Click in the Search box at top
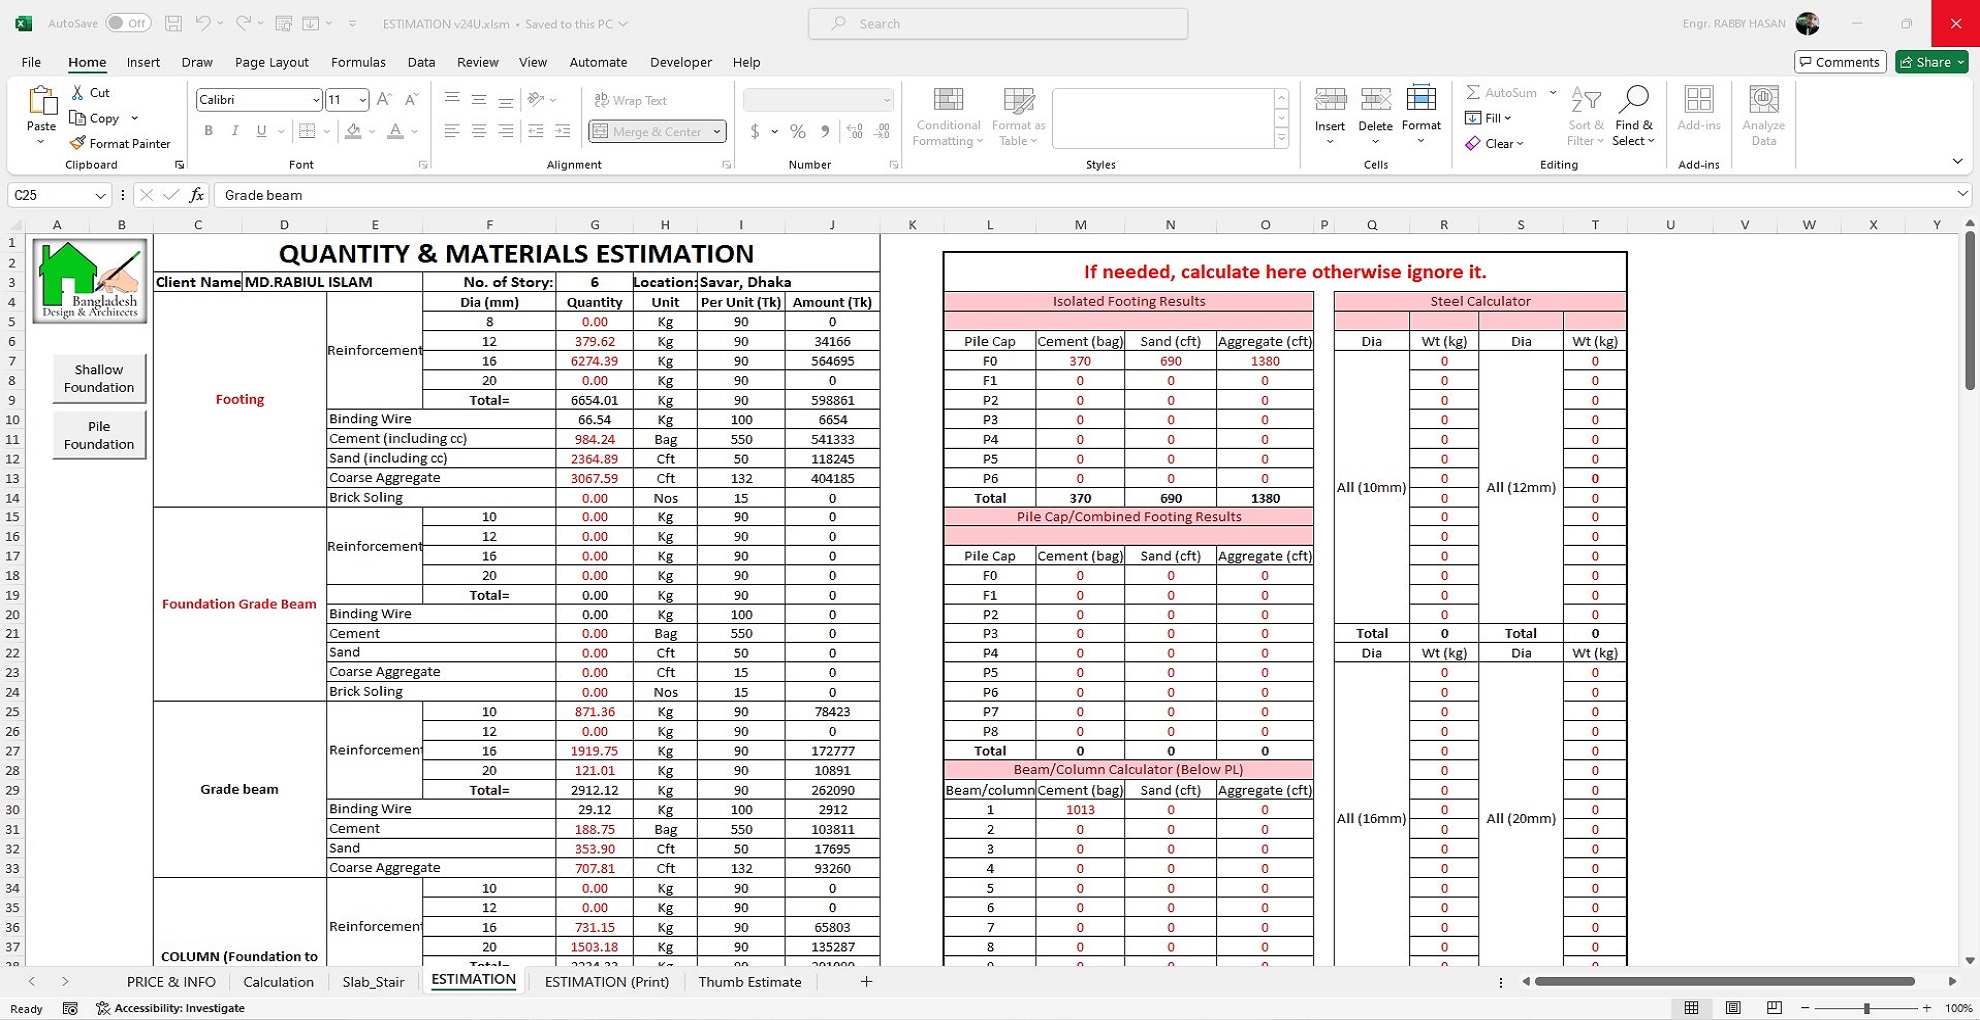1980x1020 pixels. 997,23
